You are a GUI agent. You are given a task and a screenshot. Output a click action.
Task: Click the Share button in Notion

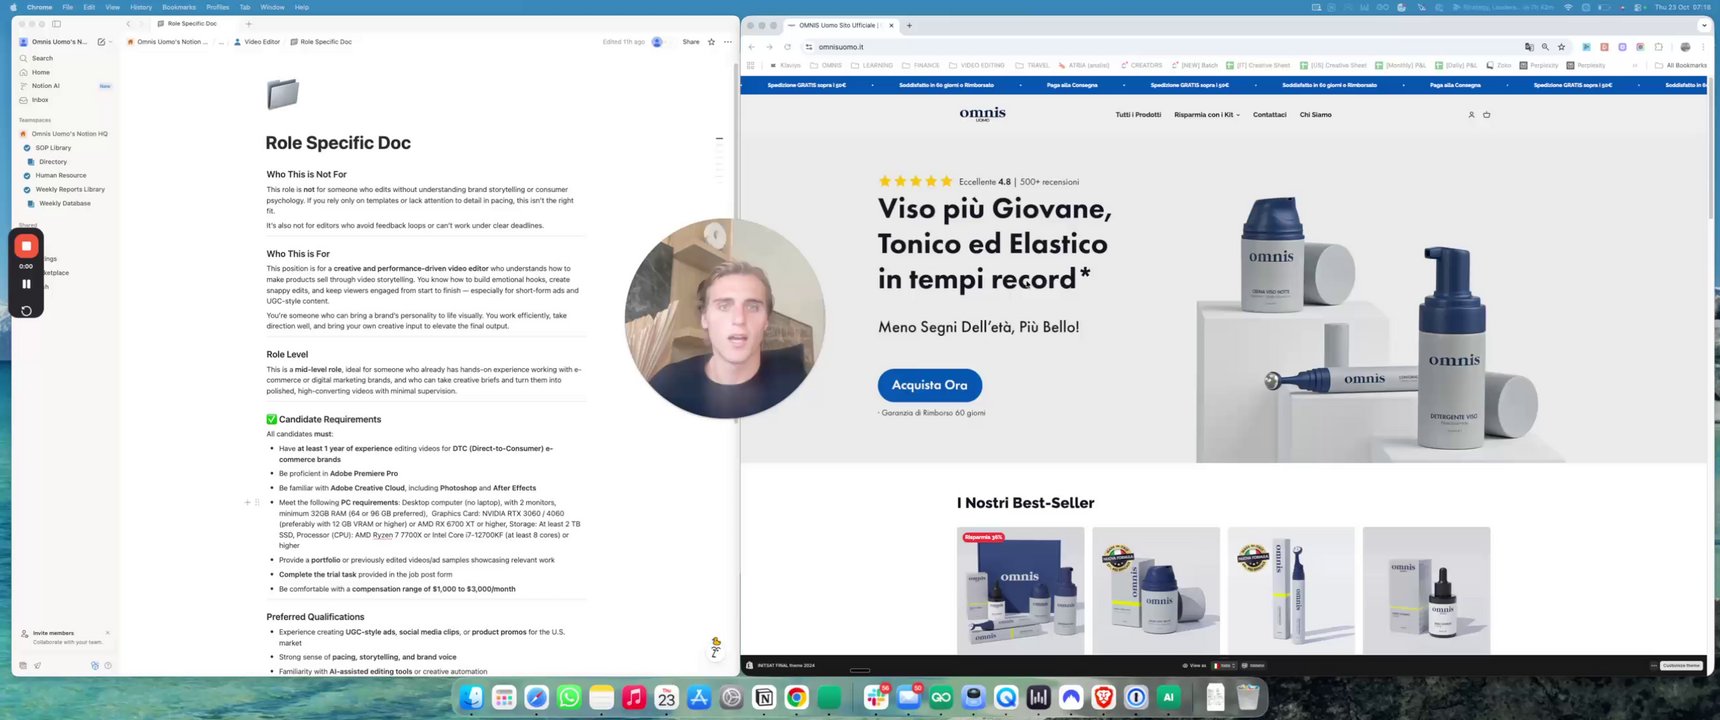[691, 42]
